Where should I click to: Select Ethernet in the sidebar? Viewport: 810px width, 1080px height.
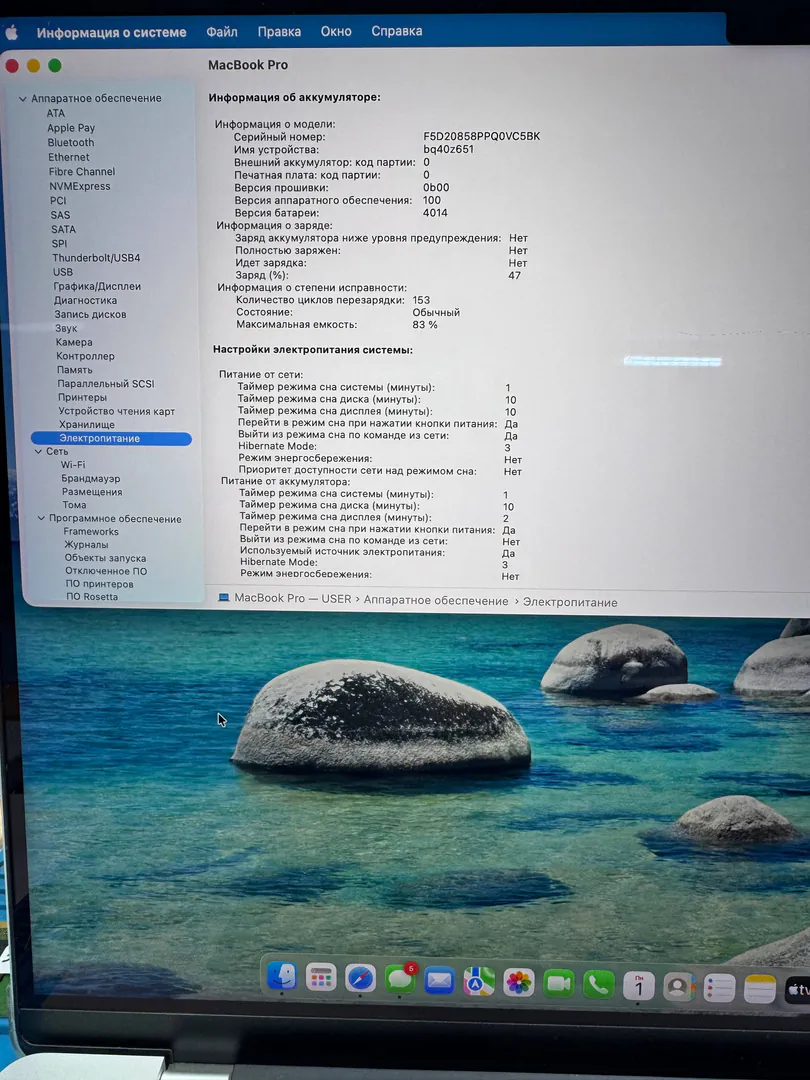pos(69,156)
